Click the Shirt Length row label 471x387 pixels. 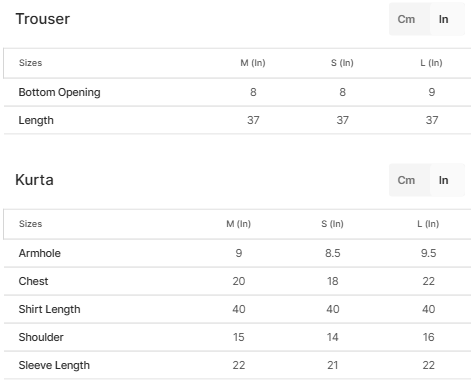49,309
